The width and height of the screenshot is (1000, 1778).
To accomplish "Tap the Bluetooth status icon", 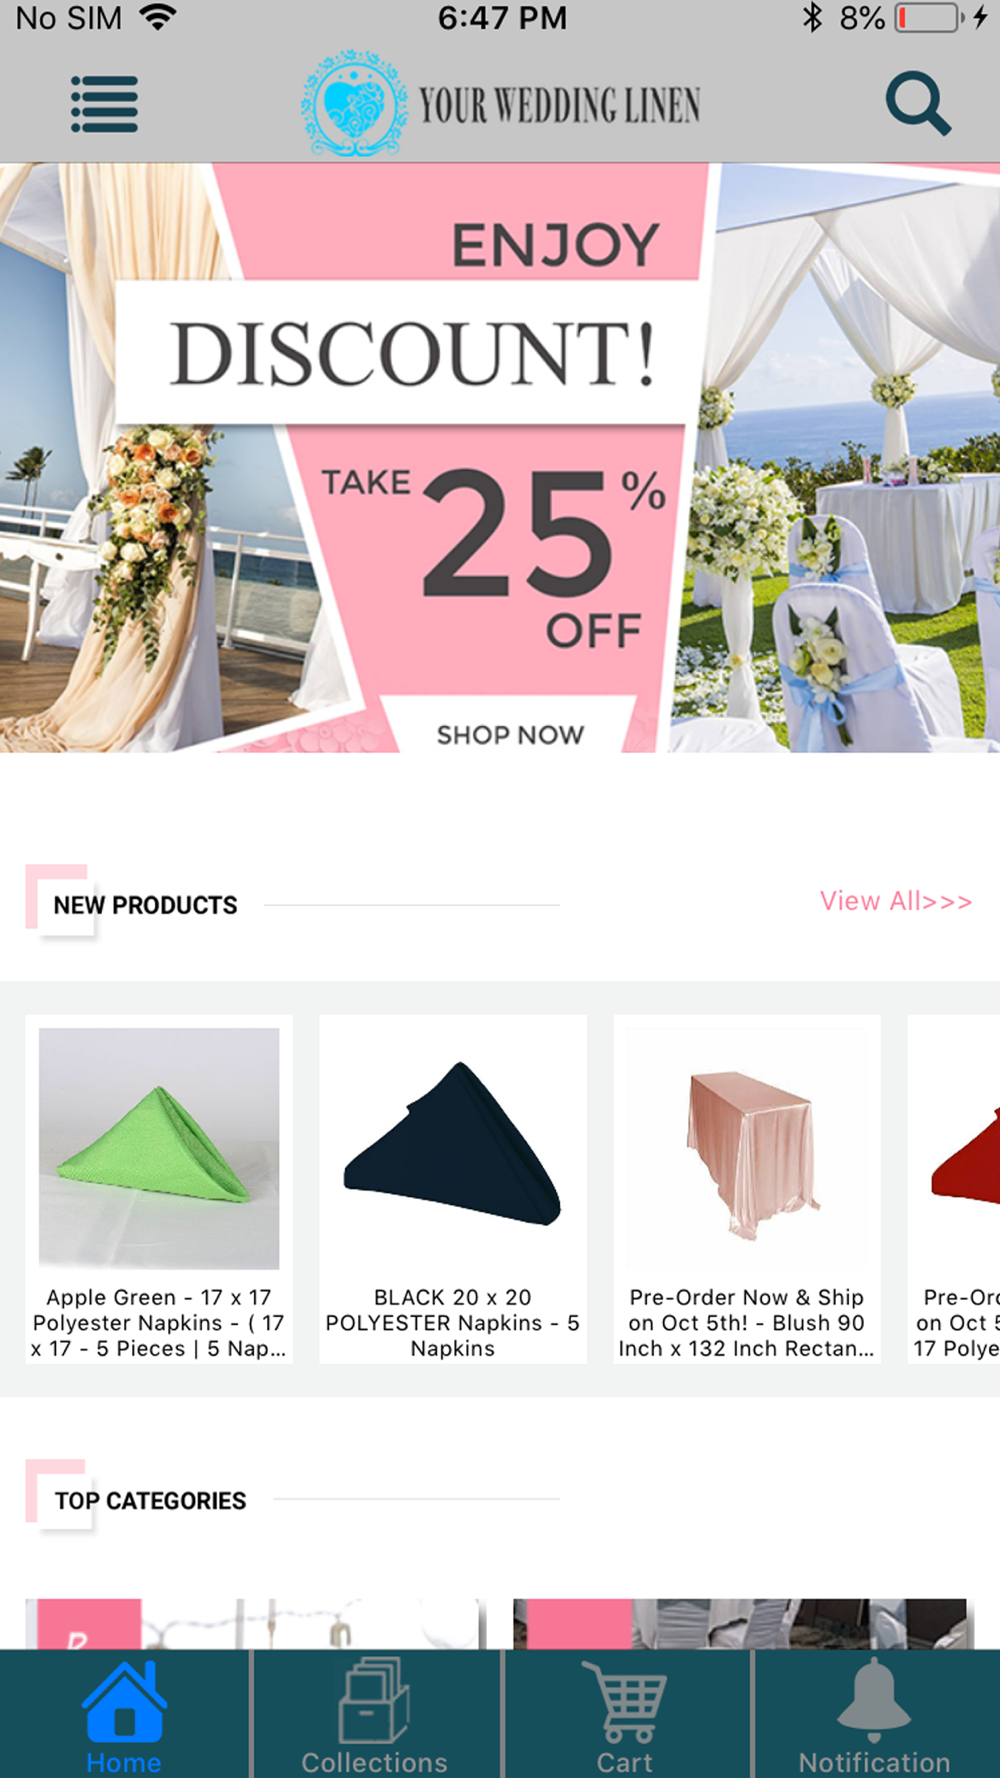I will point(812,17).
